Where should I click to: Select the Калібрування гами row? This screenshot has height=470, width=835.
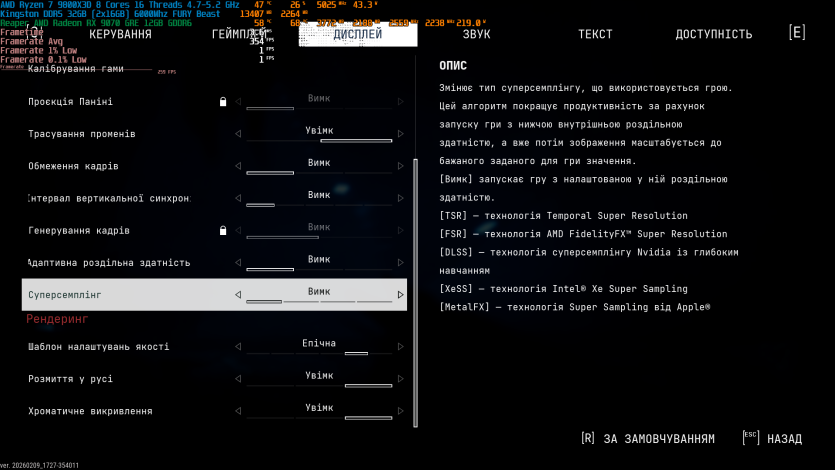coord(76,69)
